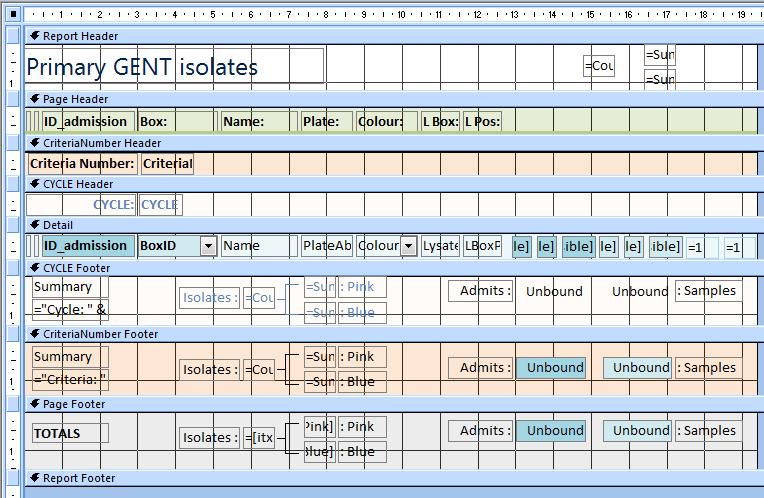
Task: Select =Cou control in CriteriaNumber Footer
Action: 259,370
